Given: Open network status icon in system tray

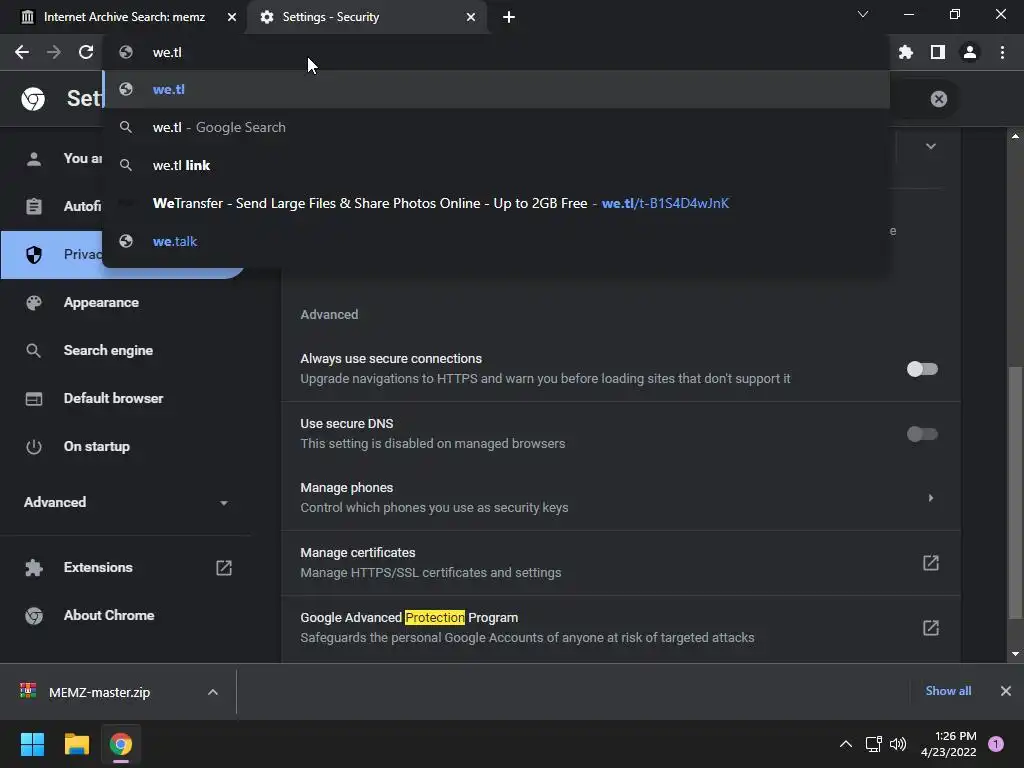Looking at the screenshot, I should click(x=873, y=744).
